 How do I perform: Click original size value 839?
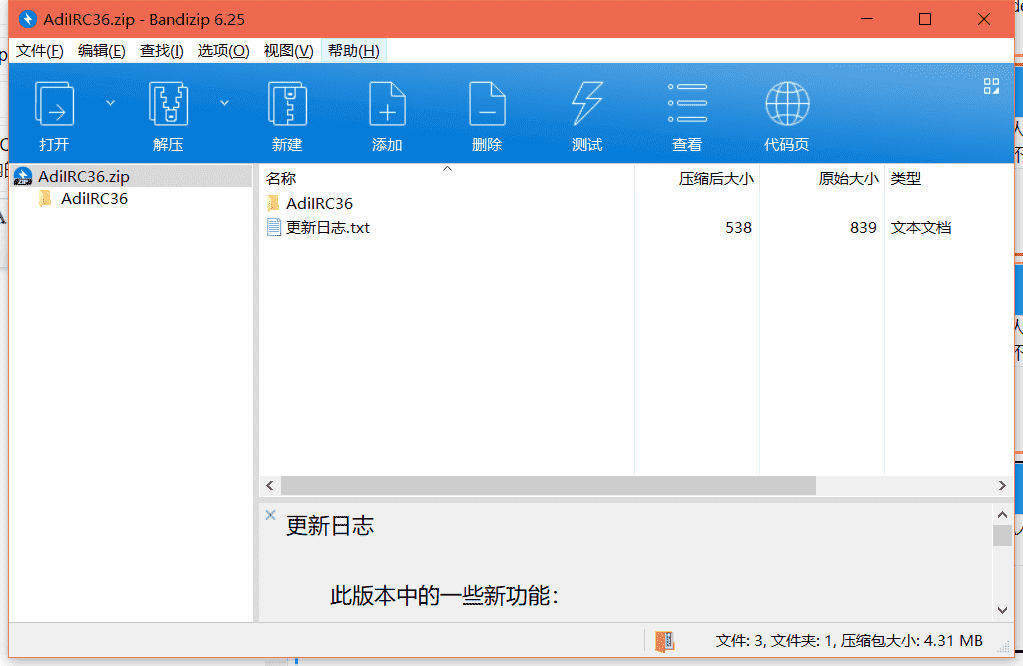[863, 228]
